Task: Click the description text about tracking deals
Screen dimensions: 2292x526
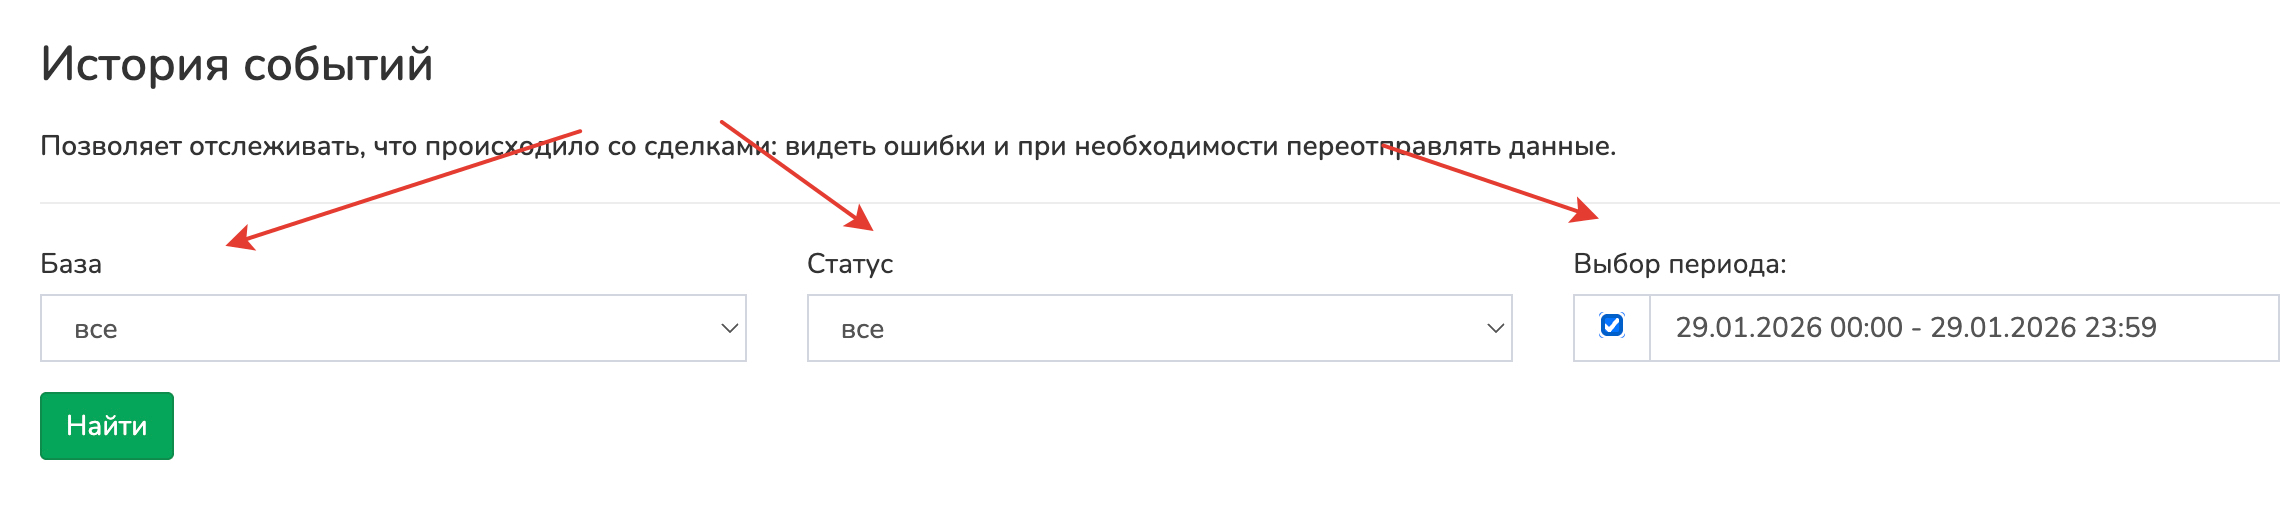Action: click(827, 147)
